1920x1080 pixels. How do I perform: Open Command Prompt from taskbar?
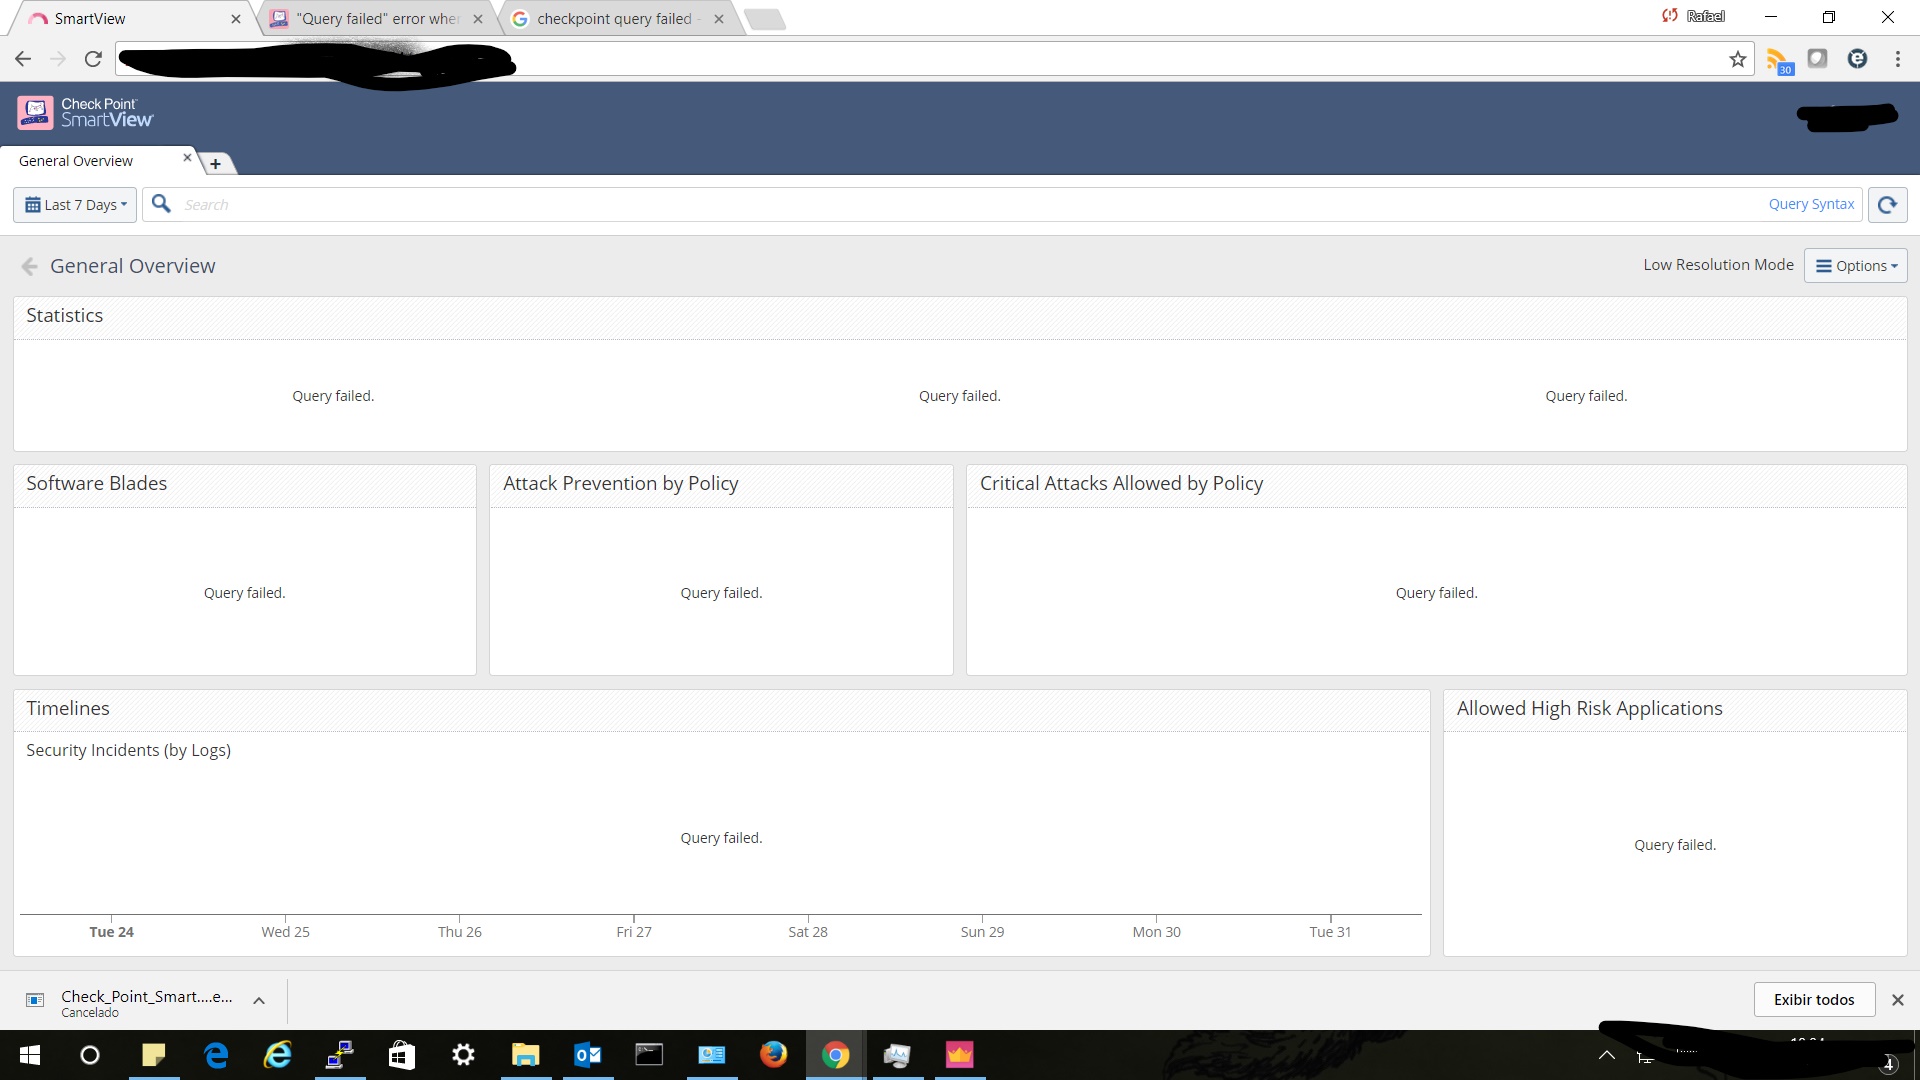pos(649,1055)
